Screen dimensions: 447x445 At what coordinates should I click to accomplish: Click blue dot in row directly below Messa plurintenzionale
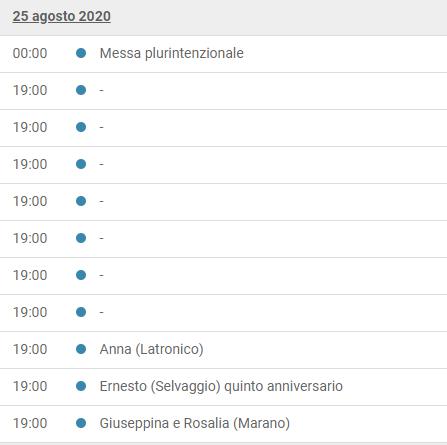(81, 90)
